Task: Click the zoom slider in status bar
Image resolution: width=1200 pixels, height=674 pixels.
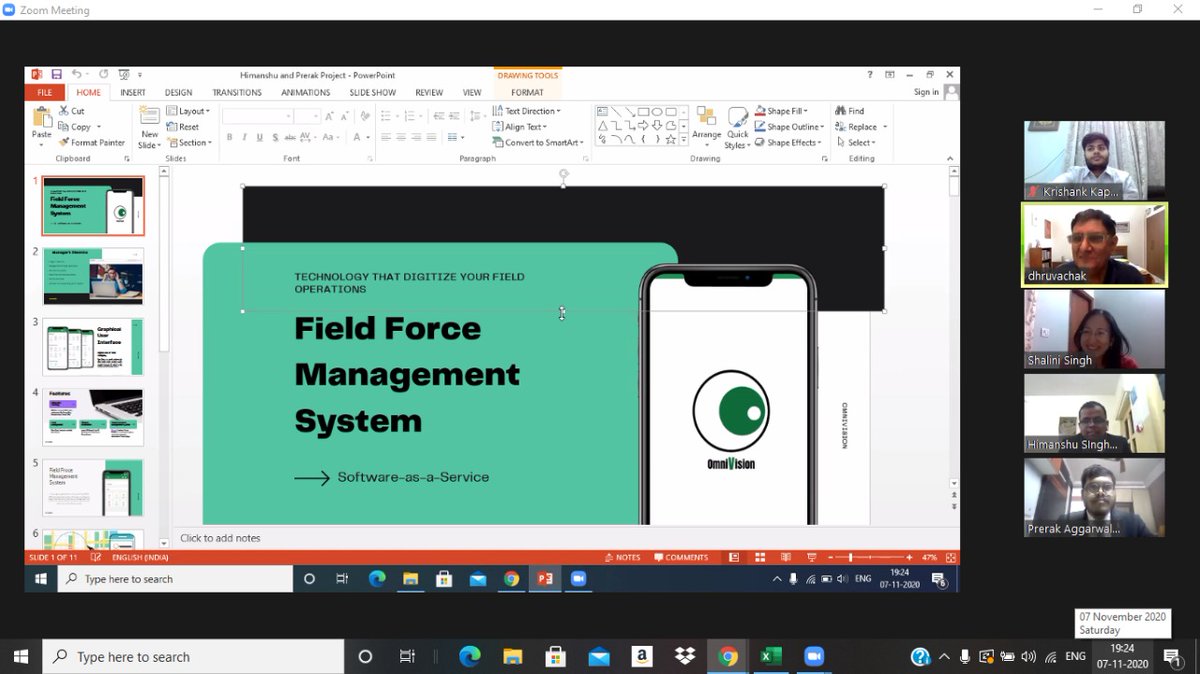Action: 871,557
